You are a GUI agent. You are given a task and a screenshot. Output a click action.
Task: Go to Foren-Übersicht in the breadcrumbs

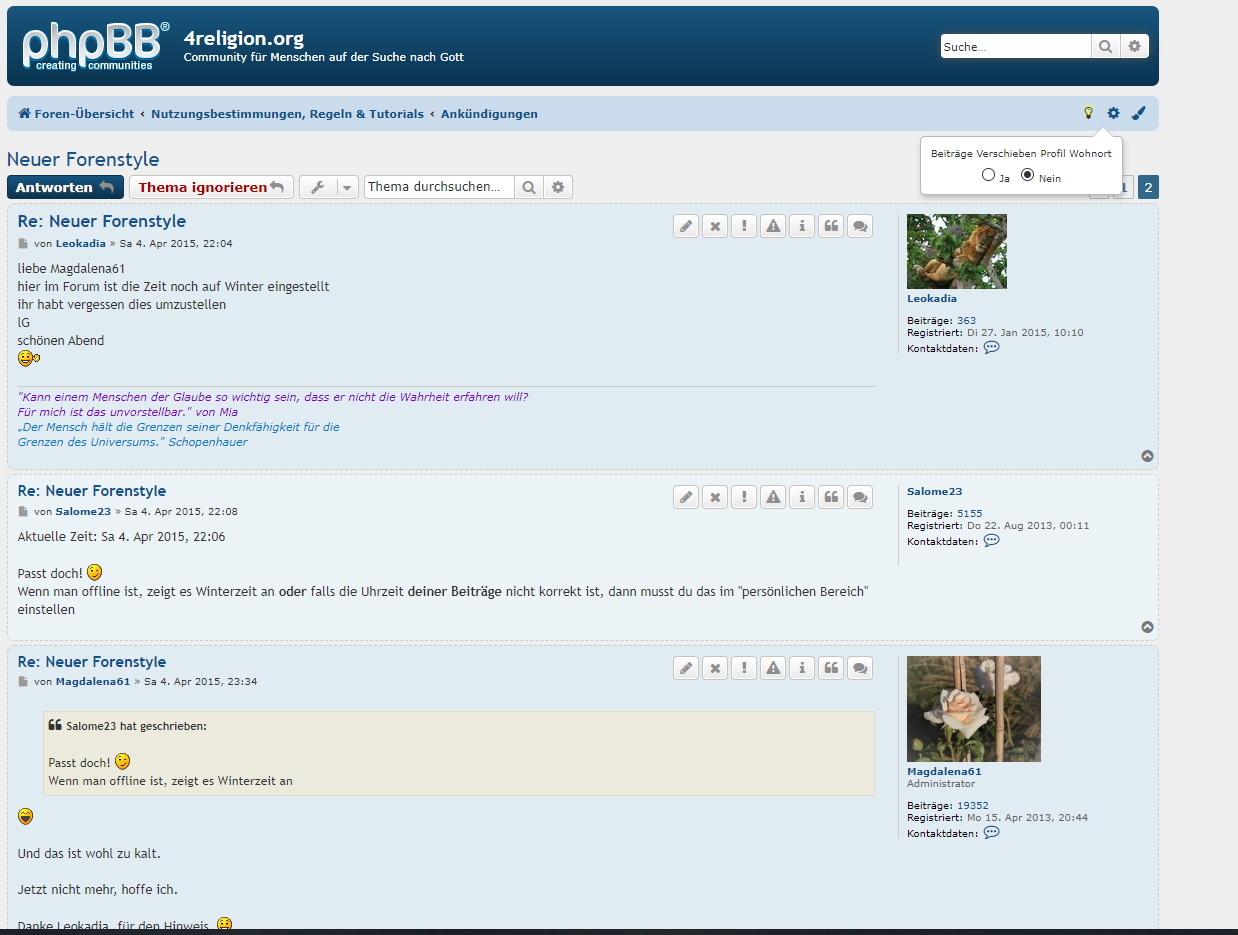[x=76, y=114]
